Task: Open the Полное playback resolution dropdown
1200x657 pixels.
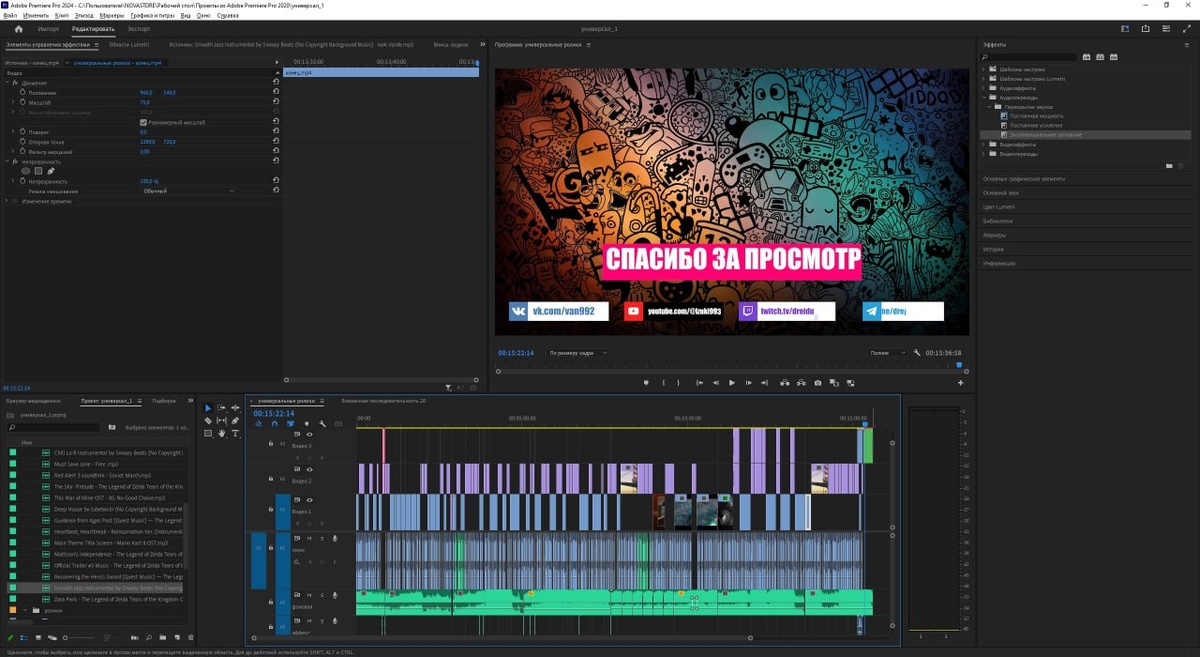Action: [886, 353]
